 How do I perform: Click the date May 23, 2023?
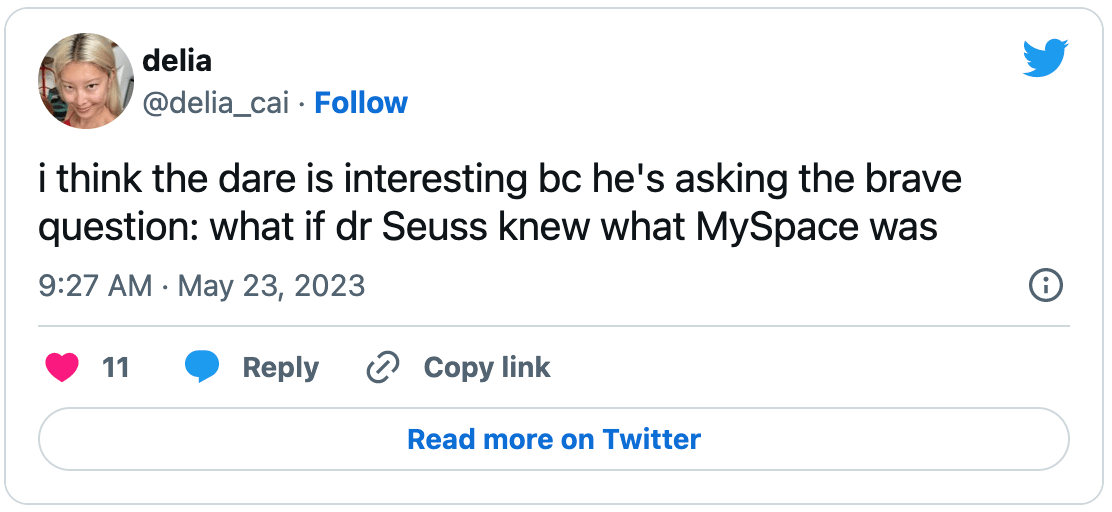pos(271,286)
